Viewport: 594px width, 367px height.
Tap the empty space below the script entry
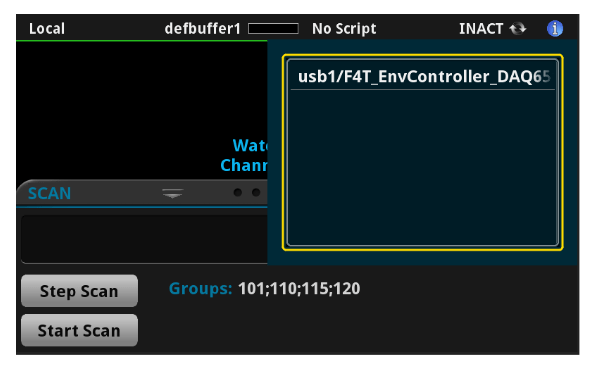point(422,168)
